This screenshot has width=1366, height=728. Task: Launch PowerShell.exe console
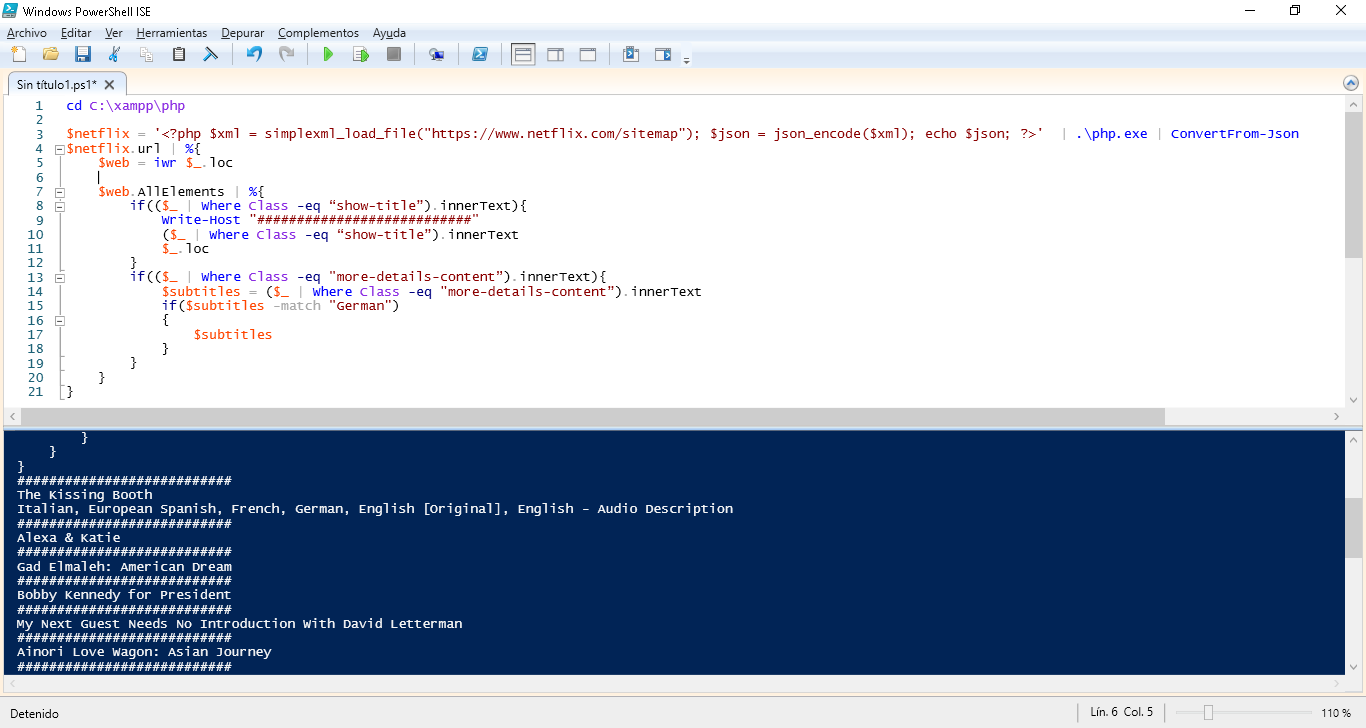point(480,54)
